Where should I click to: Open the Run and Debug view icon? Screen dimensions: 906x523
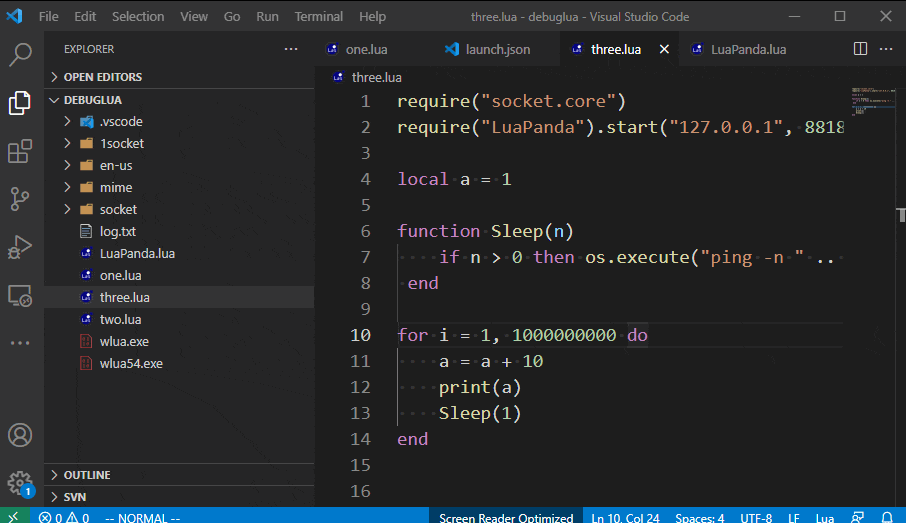coord(20,247)
